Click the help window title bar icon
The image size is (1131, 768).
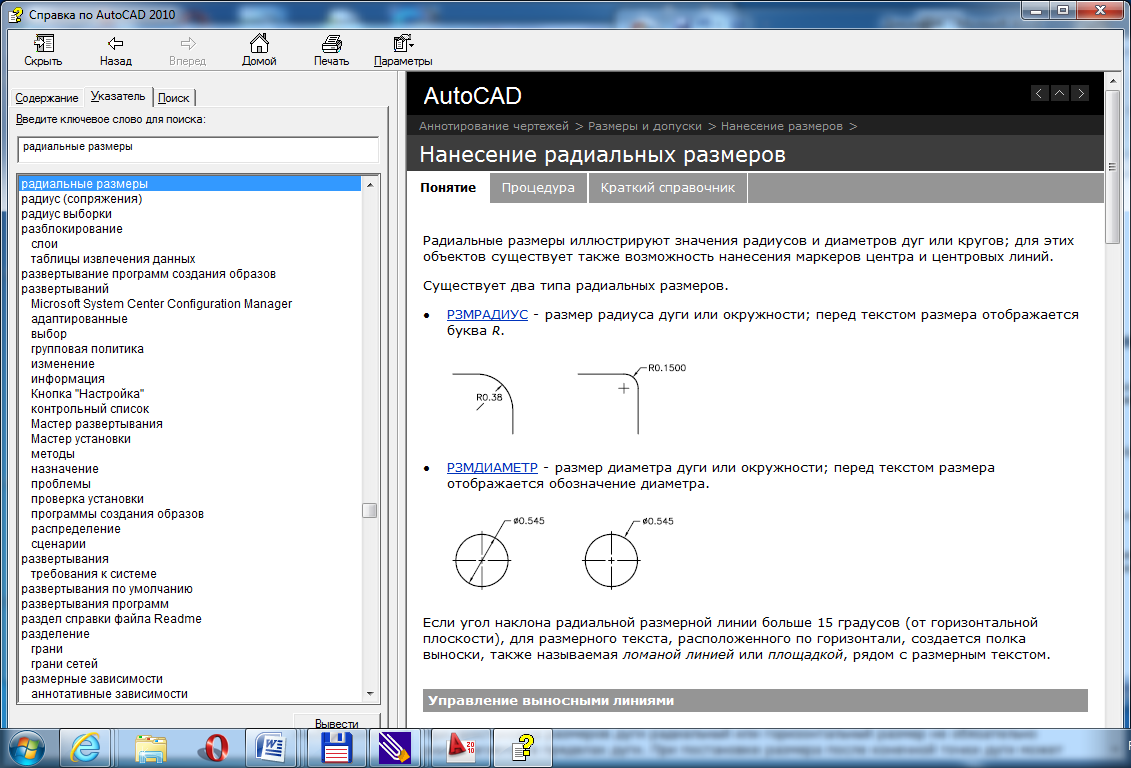coord(16,14)
